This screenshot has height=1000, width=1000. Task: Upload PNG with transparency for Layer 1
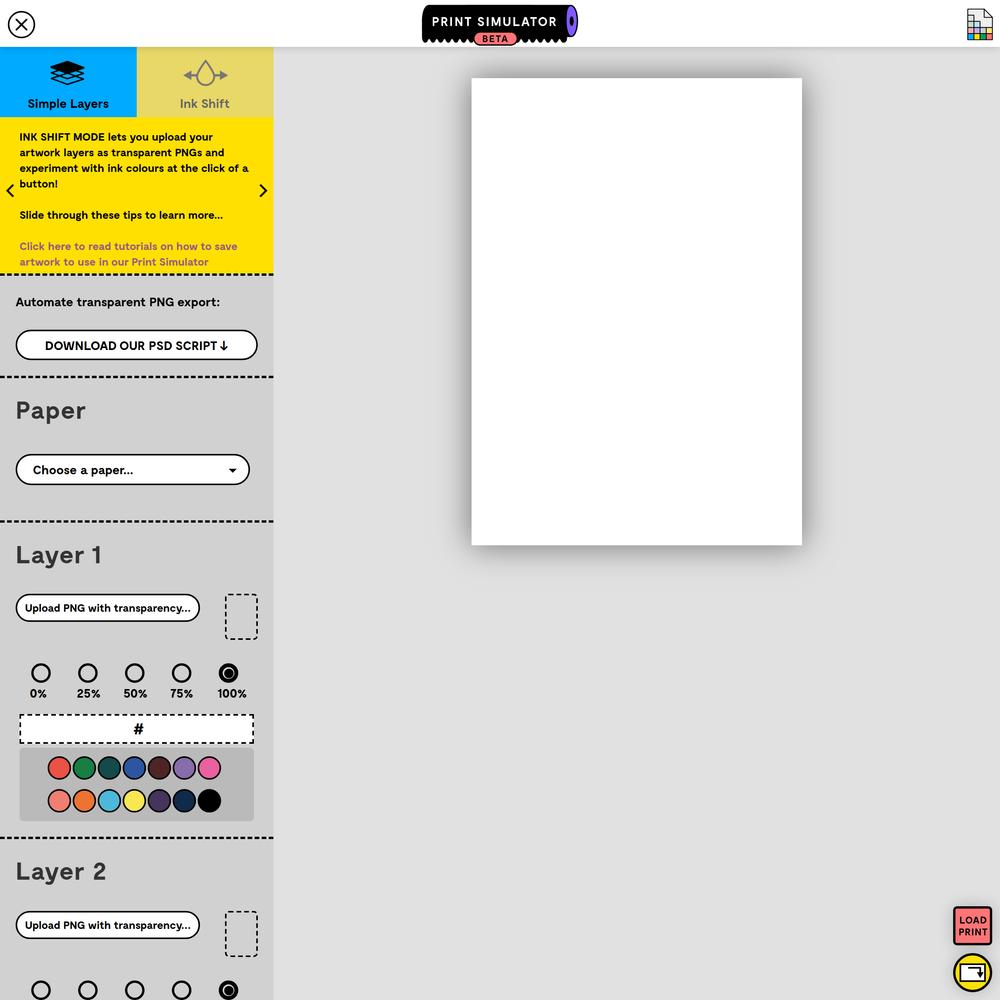[x=108, y=608]
